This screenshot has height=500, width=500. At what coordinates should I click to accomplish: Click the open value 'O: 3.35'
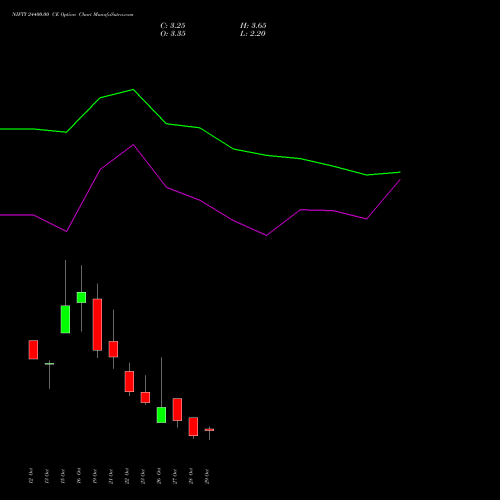173,34
